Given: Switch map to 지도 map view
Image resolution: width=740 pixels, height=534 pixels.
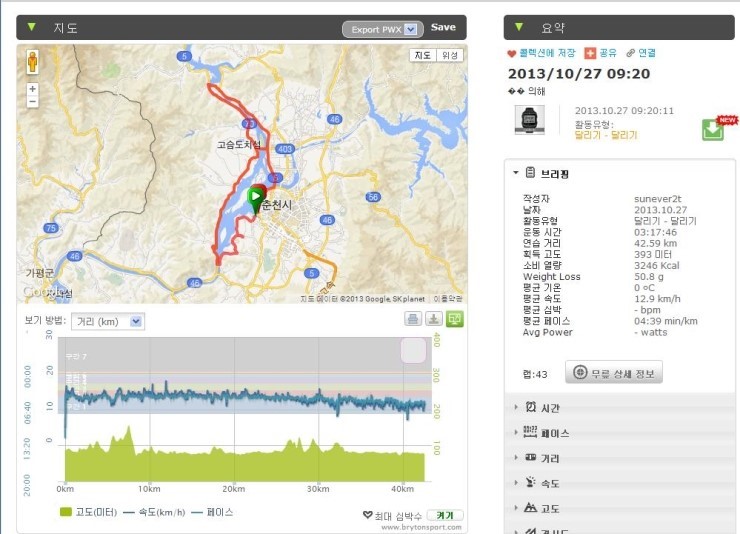Looking at the screenshot, I should [x=423, y=57].
